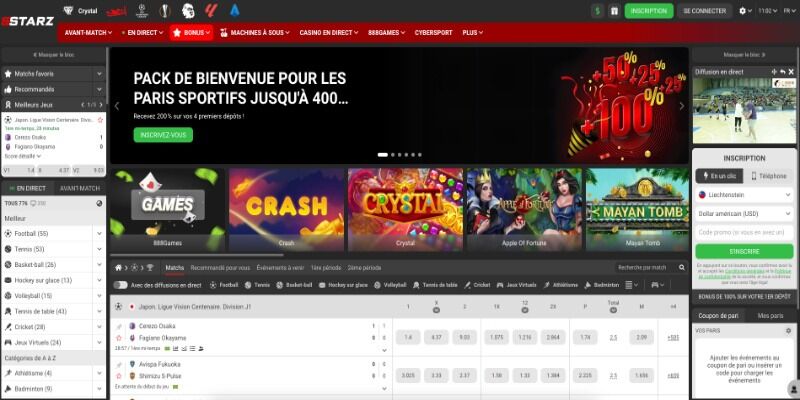The image size is (800, 400).
Task: Switch to the AVANT-MATCH sidebar tab
Action: pyautogui.click(x=80, y=188)
